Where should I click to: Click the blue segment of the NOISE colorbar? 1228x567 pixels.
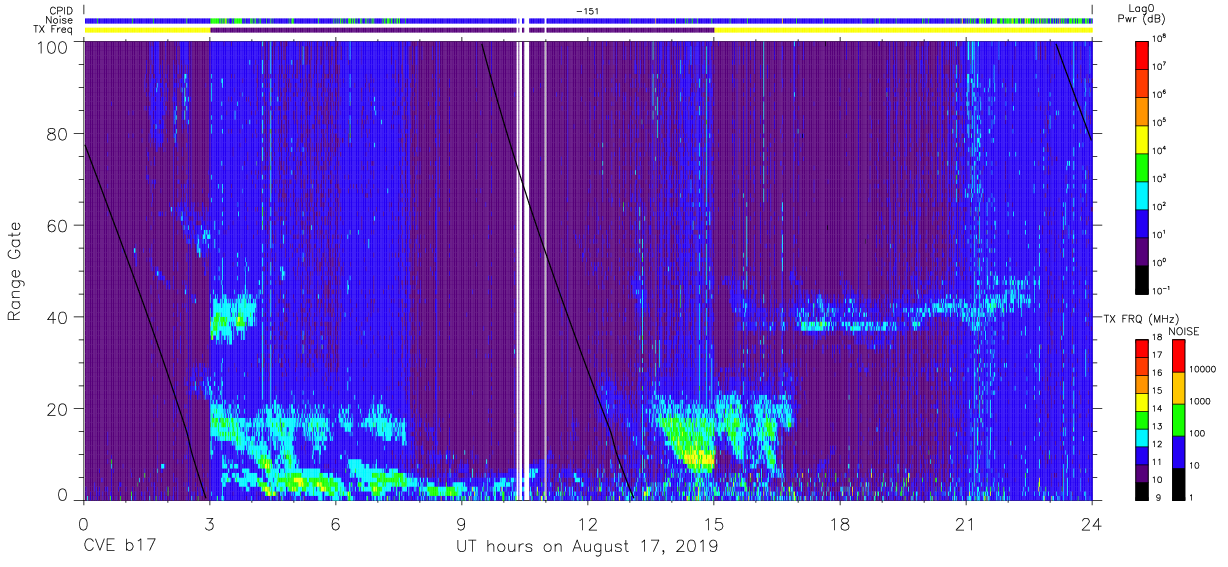1177,451
